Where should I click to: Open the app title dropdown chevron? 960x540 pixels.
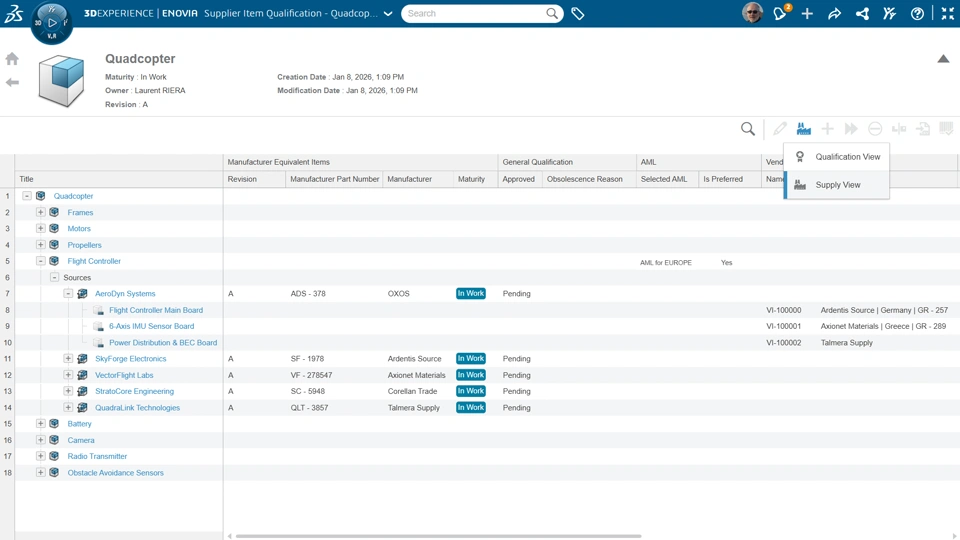(388, 13)
